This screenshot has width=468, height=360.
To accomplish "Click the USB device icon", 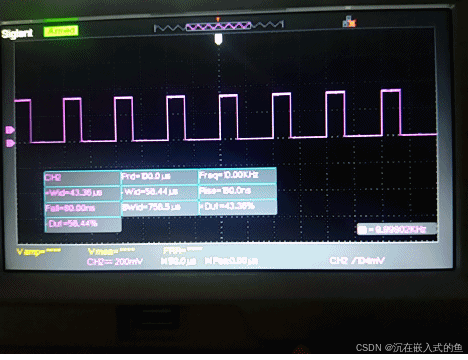I will tap(349, 22).
